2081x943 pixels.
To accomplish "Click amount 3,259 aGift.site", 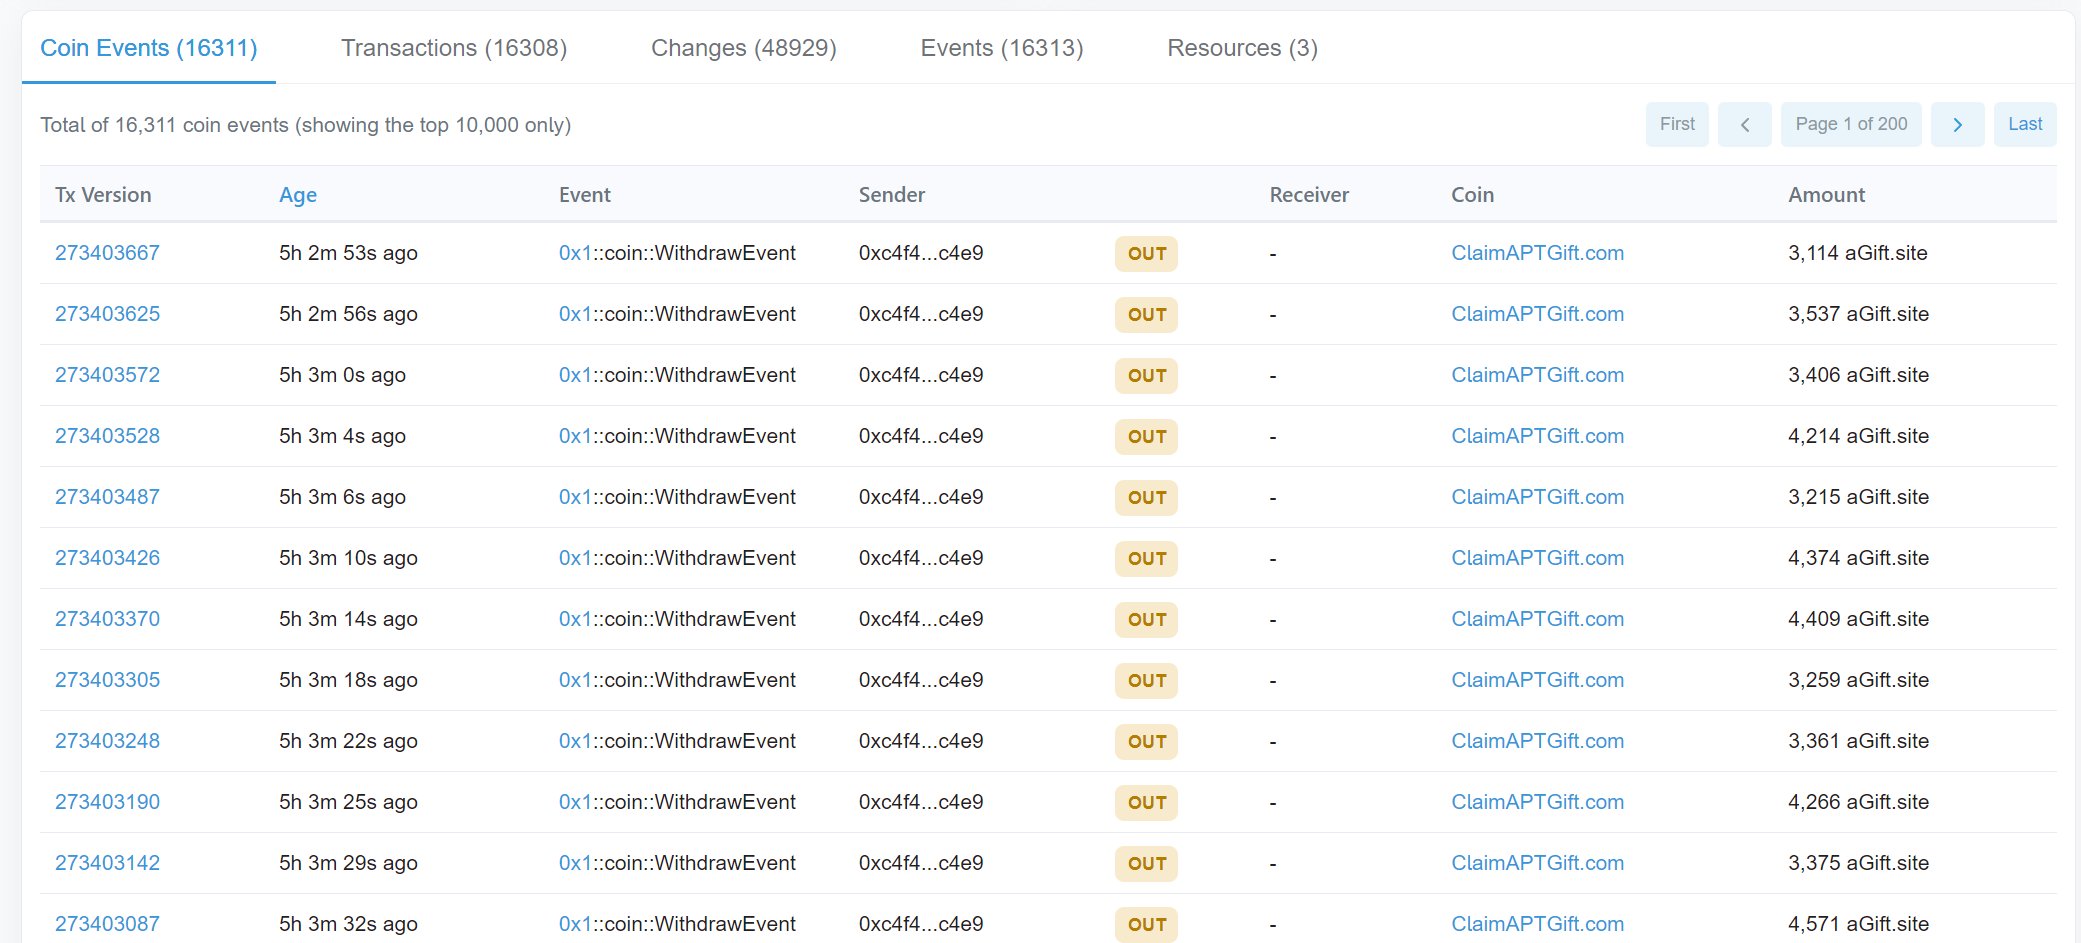I will coord(1859,680).
